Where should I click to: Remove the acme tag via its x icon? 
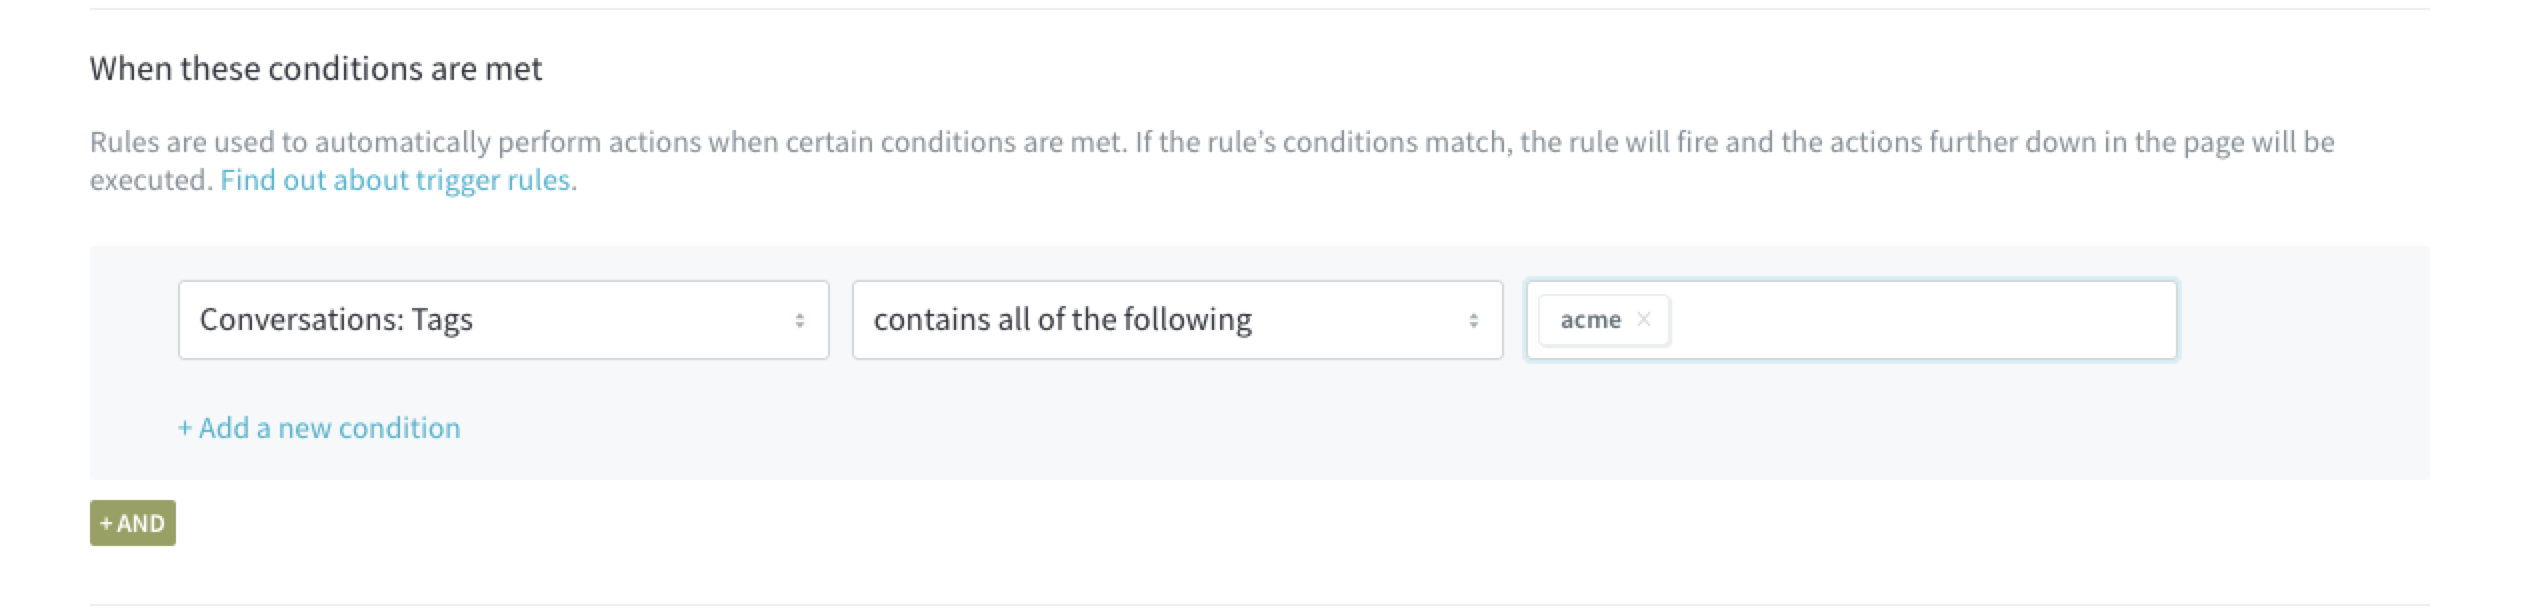coord(1643,320)
